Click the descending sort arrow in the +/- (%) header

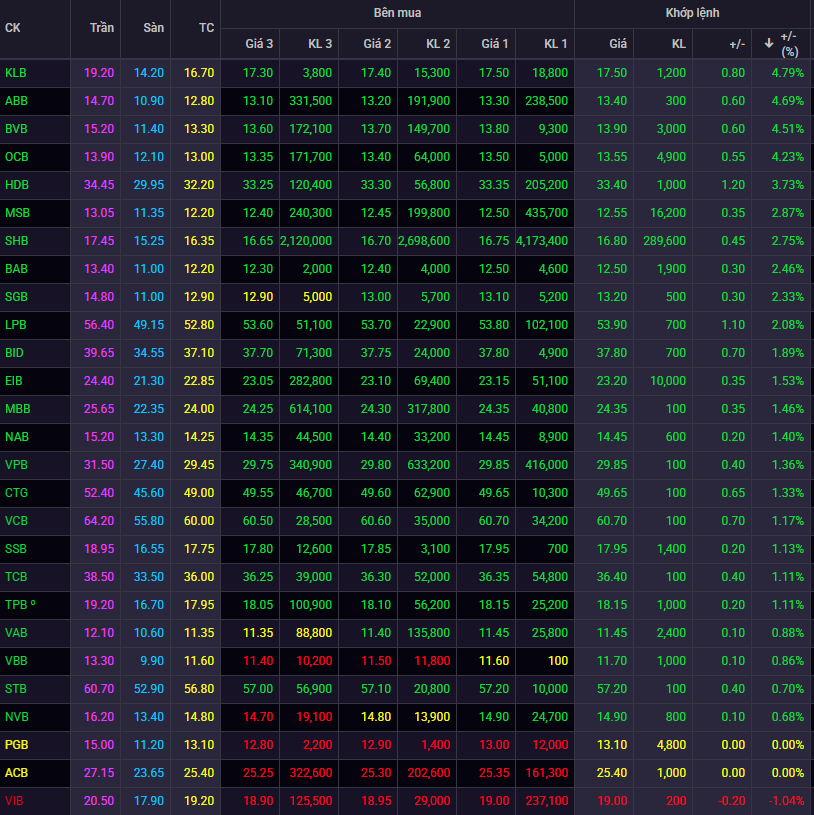pos(769,43)
